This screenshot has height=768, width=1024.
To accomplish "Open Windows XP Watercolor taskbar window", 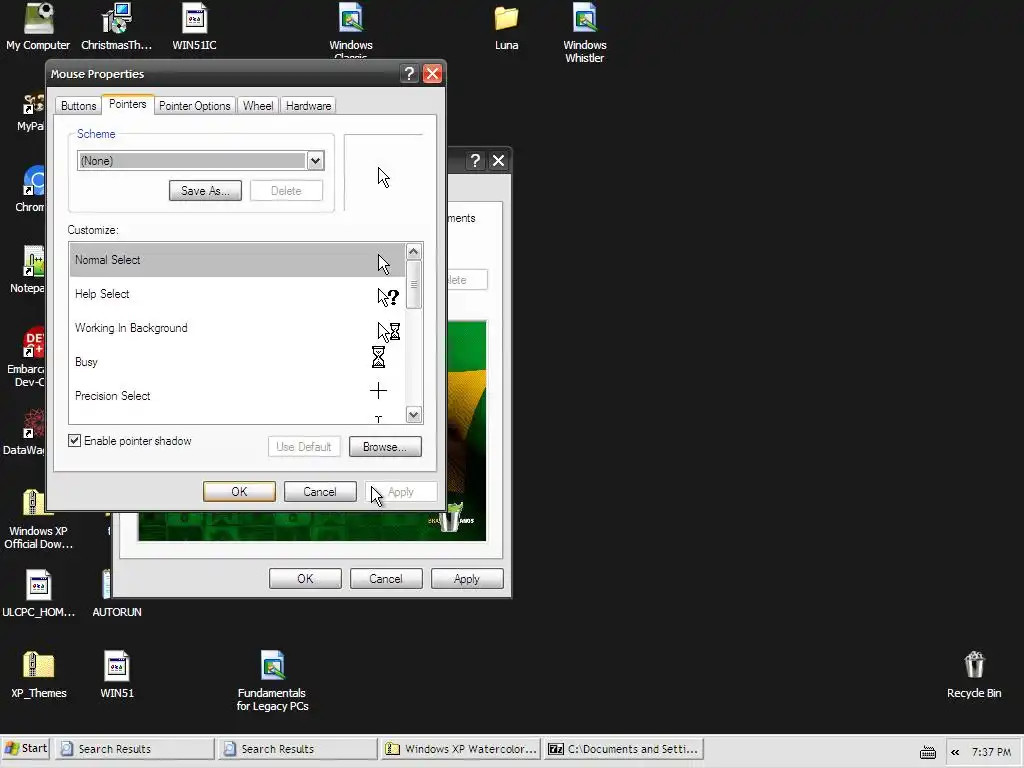I will [x=461, y=749].
